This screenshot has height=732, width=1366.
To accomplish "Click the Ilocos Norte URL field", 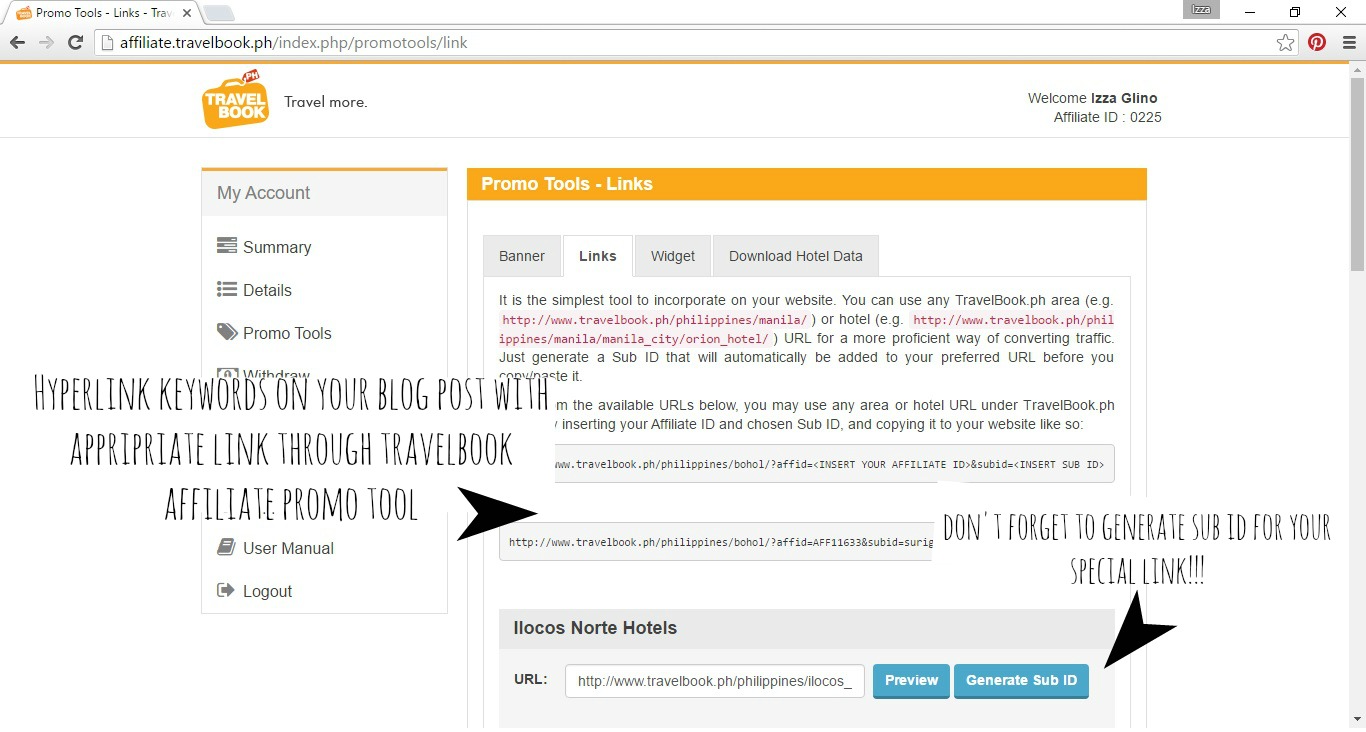I will pos(715,681).
